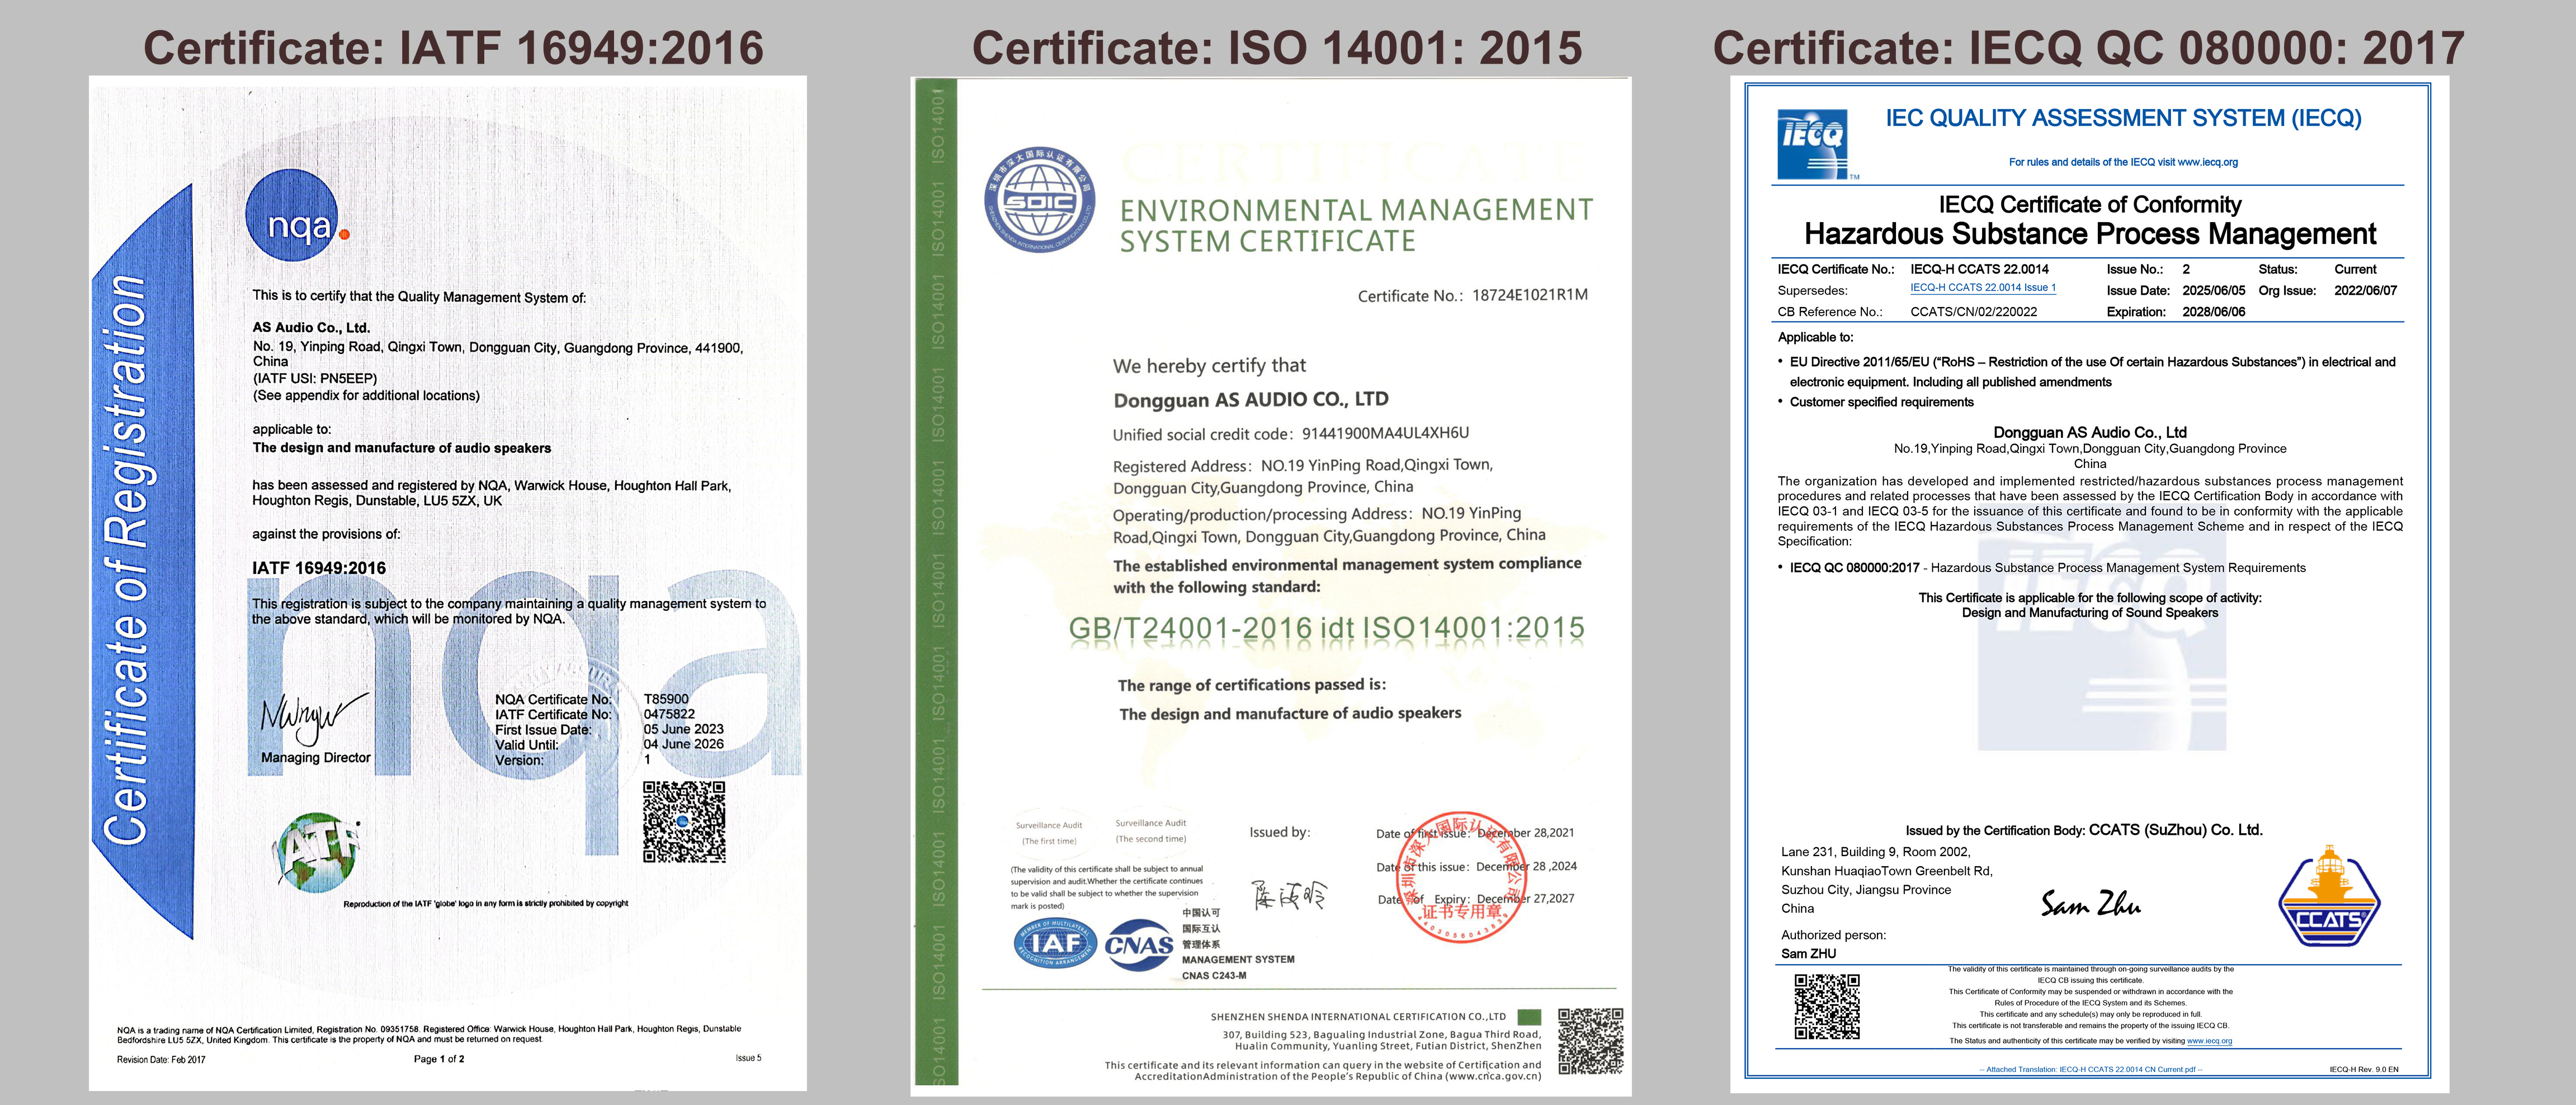This screenshot has width=2576, height=1105.
Task: Click NQA certificate number 'T85900'
Action: click(666, 699)
